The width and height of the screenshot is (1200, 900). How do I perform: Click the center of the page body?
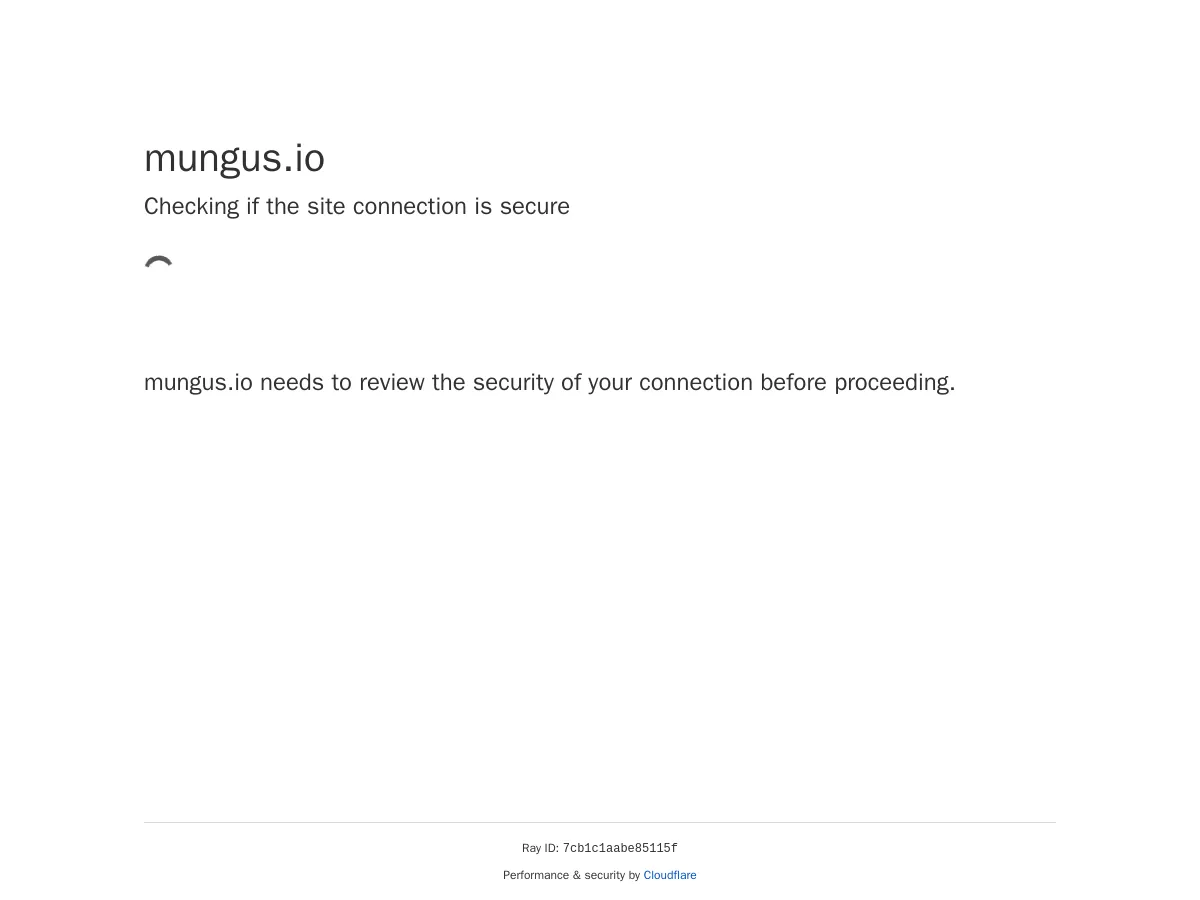point(600,450)
